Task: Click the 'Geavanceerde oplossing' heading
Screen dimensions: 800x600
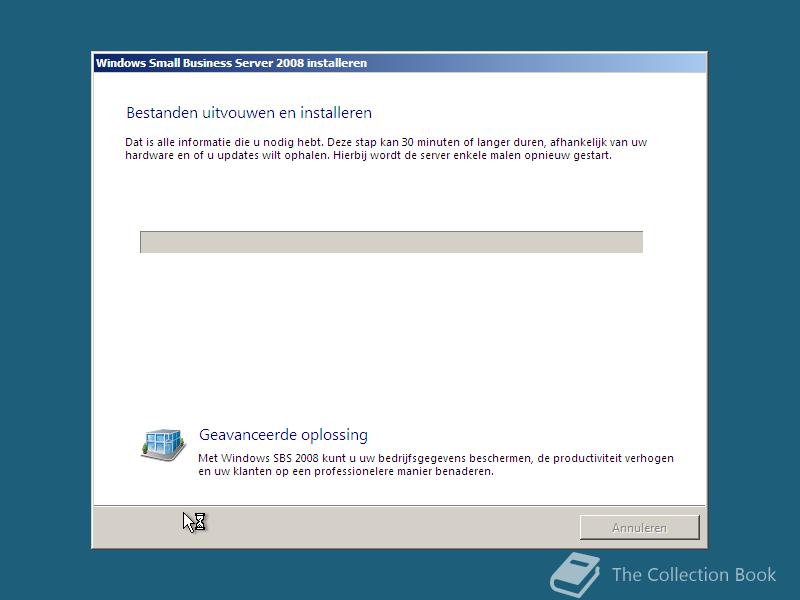Action: tap(283, 435)
